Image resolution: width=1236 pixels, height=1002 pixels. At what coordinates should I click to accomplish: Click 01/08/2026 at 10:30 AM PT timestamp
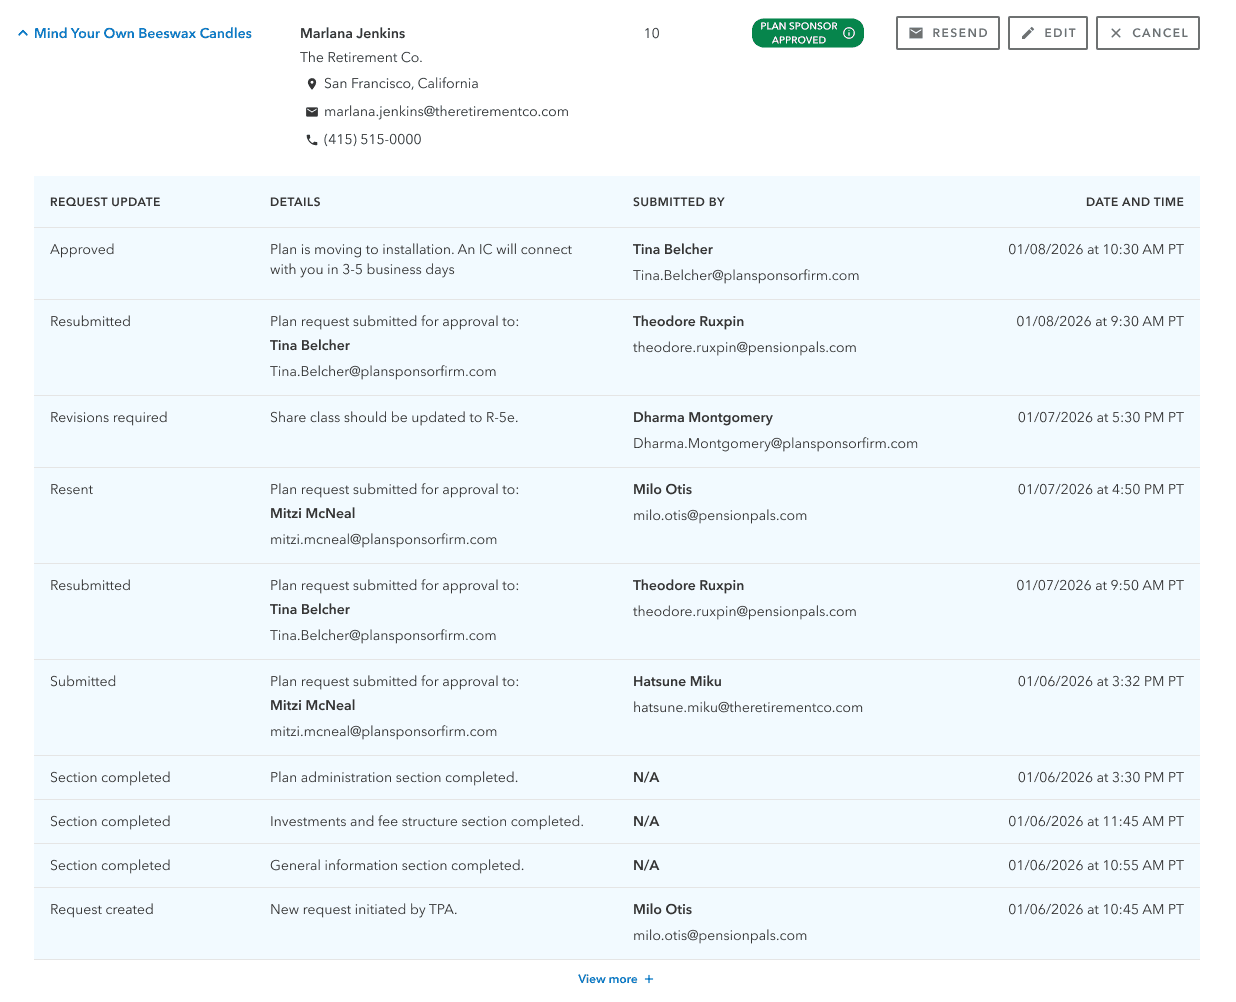1096,250
